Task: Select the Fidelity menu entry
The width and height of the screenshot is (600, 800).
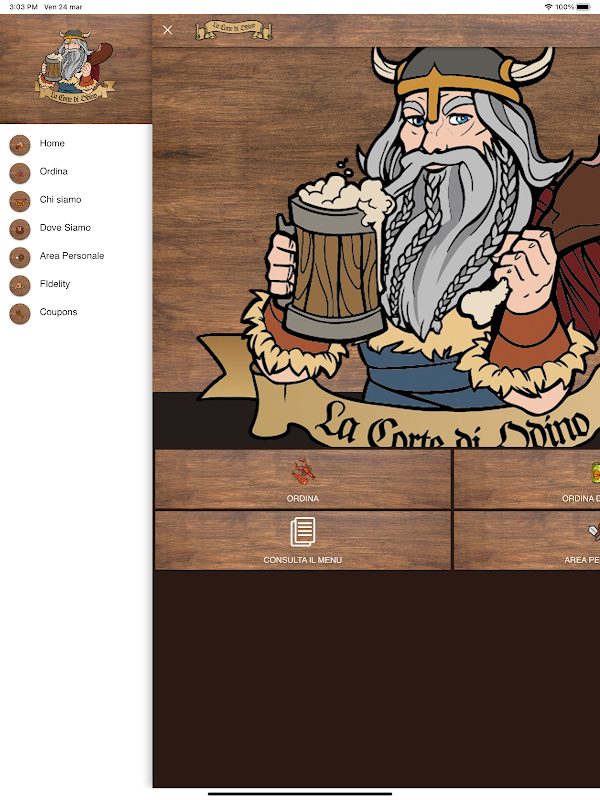Action: 55,284
